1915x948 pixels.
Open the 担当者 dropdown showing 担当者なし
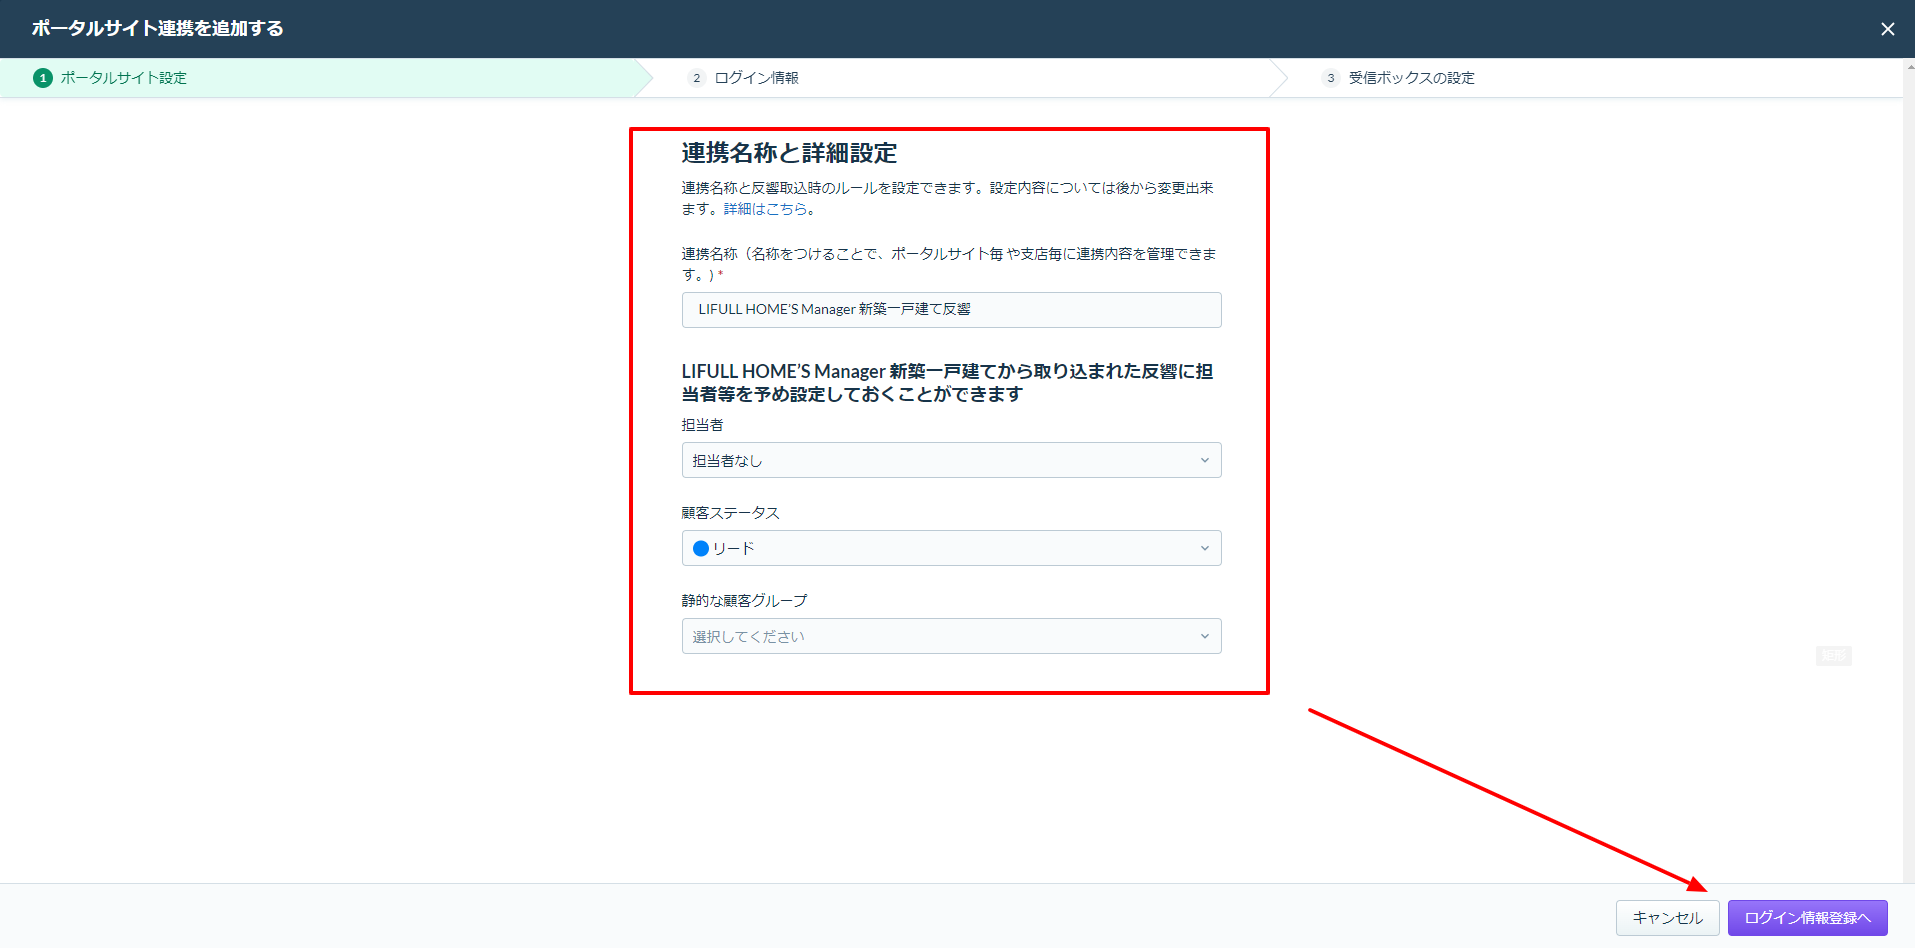click(951, 460)
